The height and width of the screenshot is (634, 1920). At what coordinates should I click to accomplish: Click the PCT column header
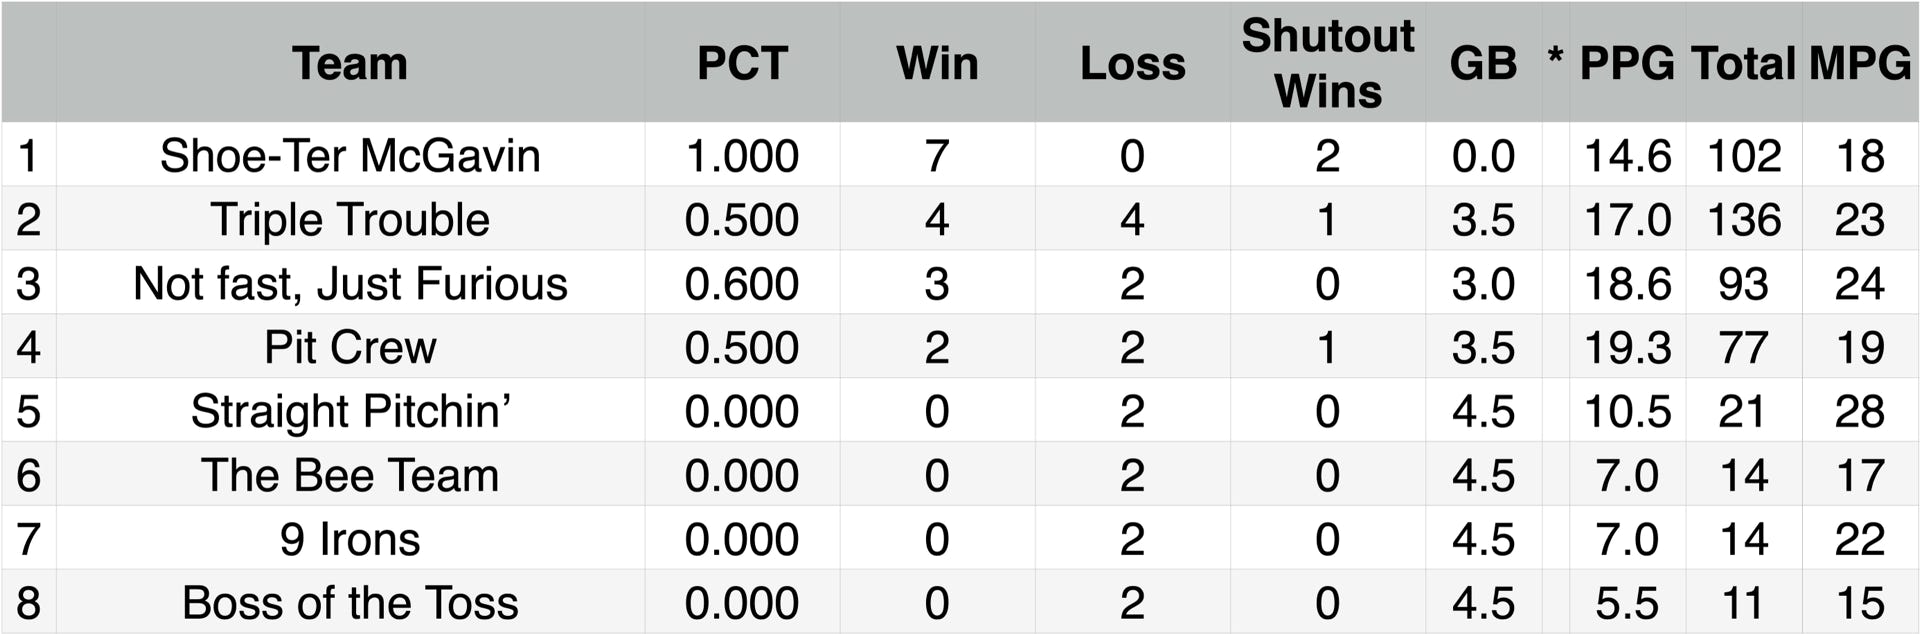click(x=742, y=63)
